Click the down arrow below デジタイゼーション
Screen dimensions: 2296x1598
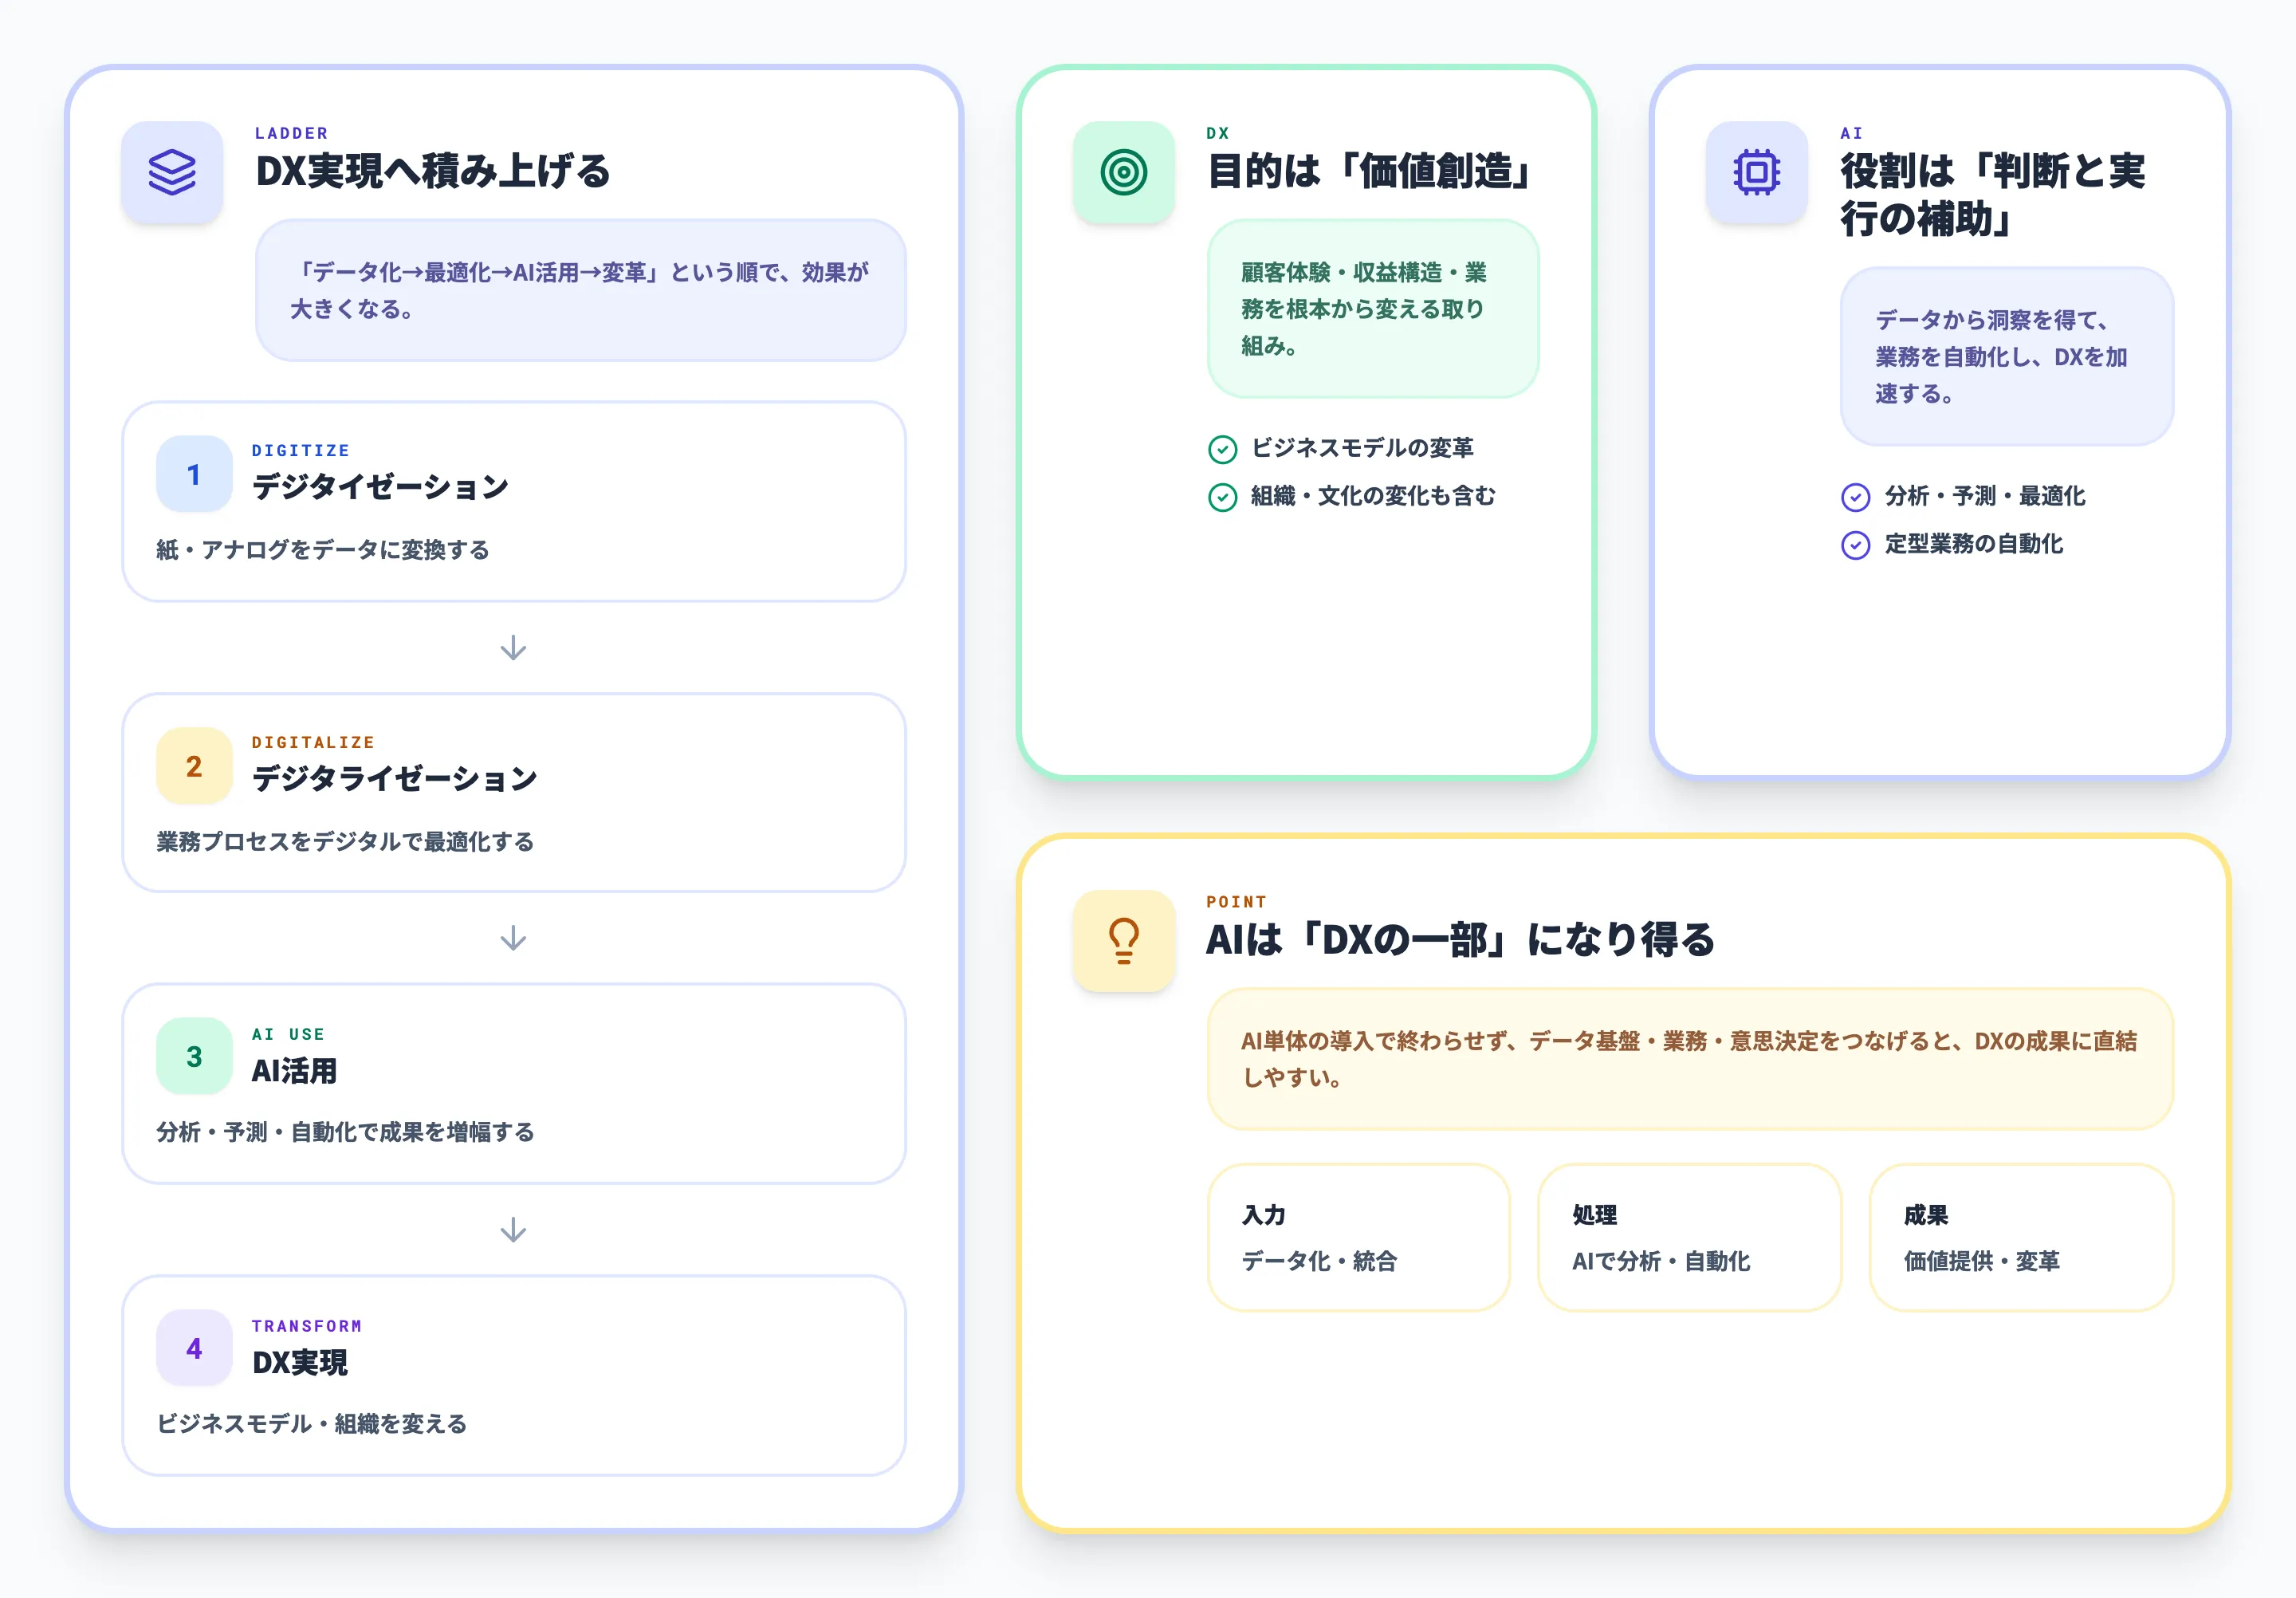[x=513, y=648]
